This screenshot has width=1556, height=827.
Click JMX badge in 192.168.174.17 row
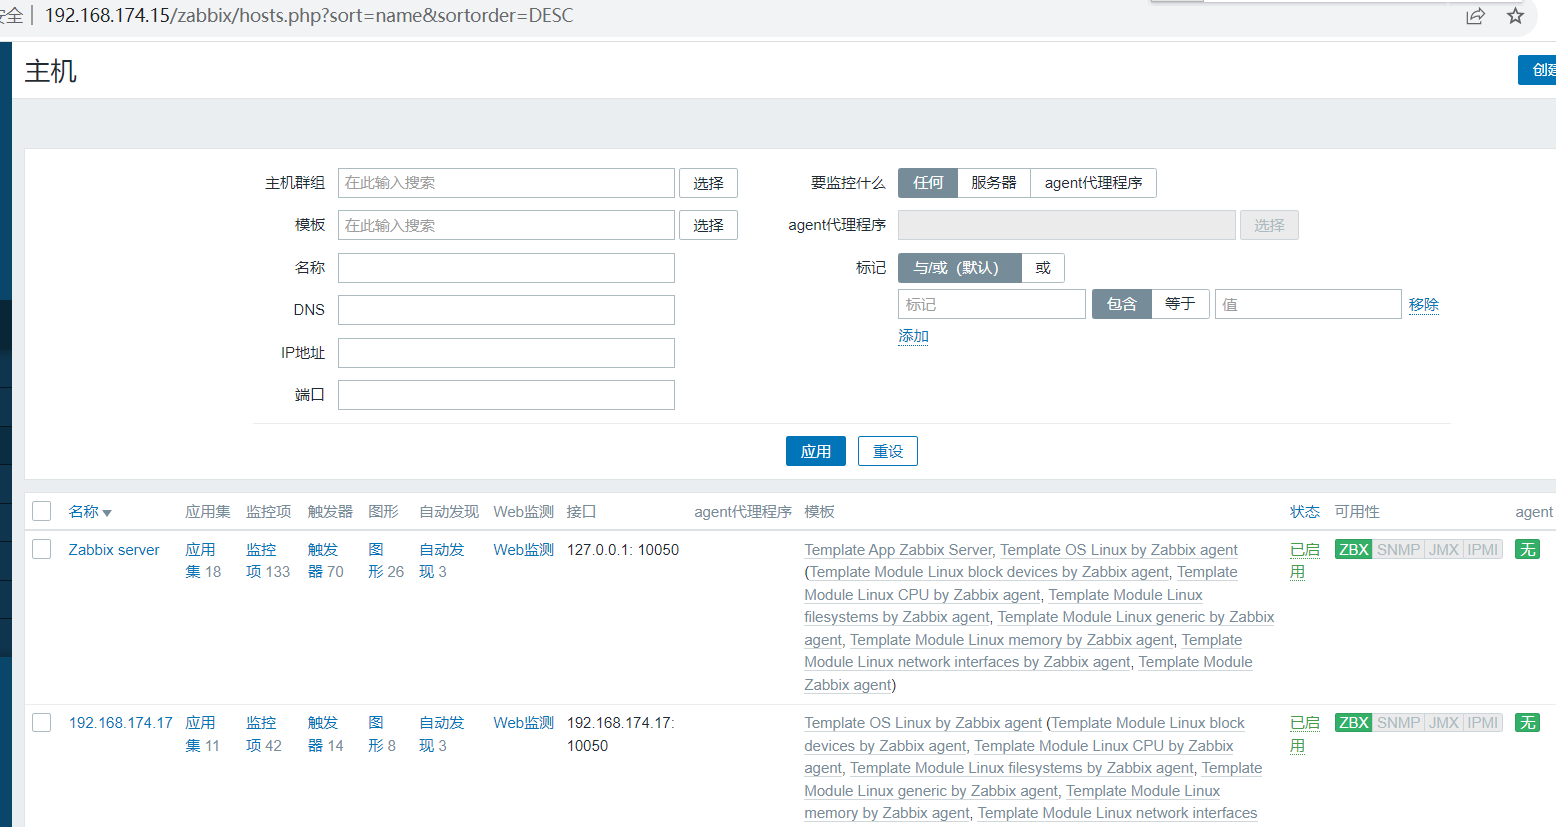tap(1444, 722)
